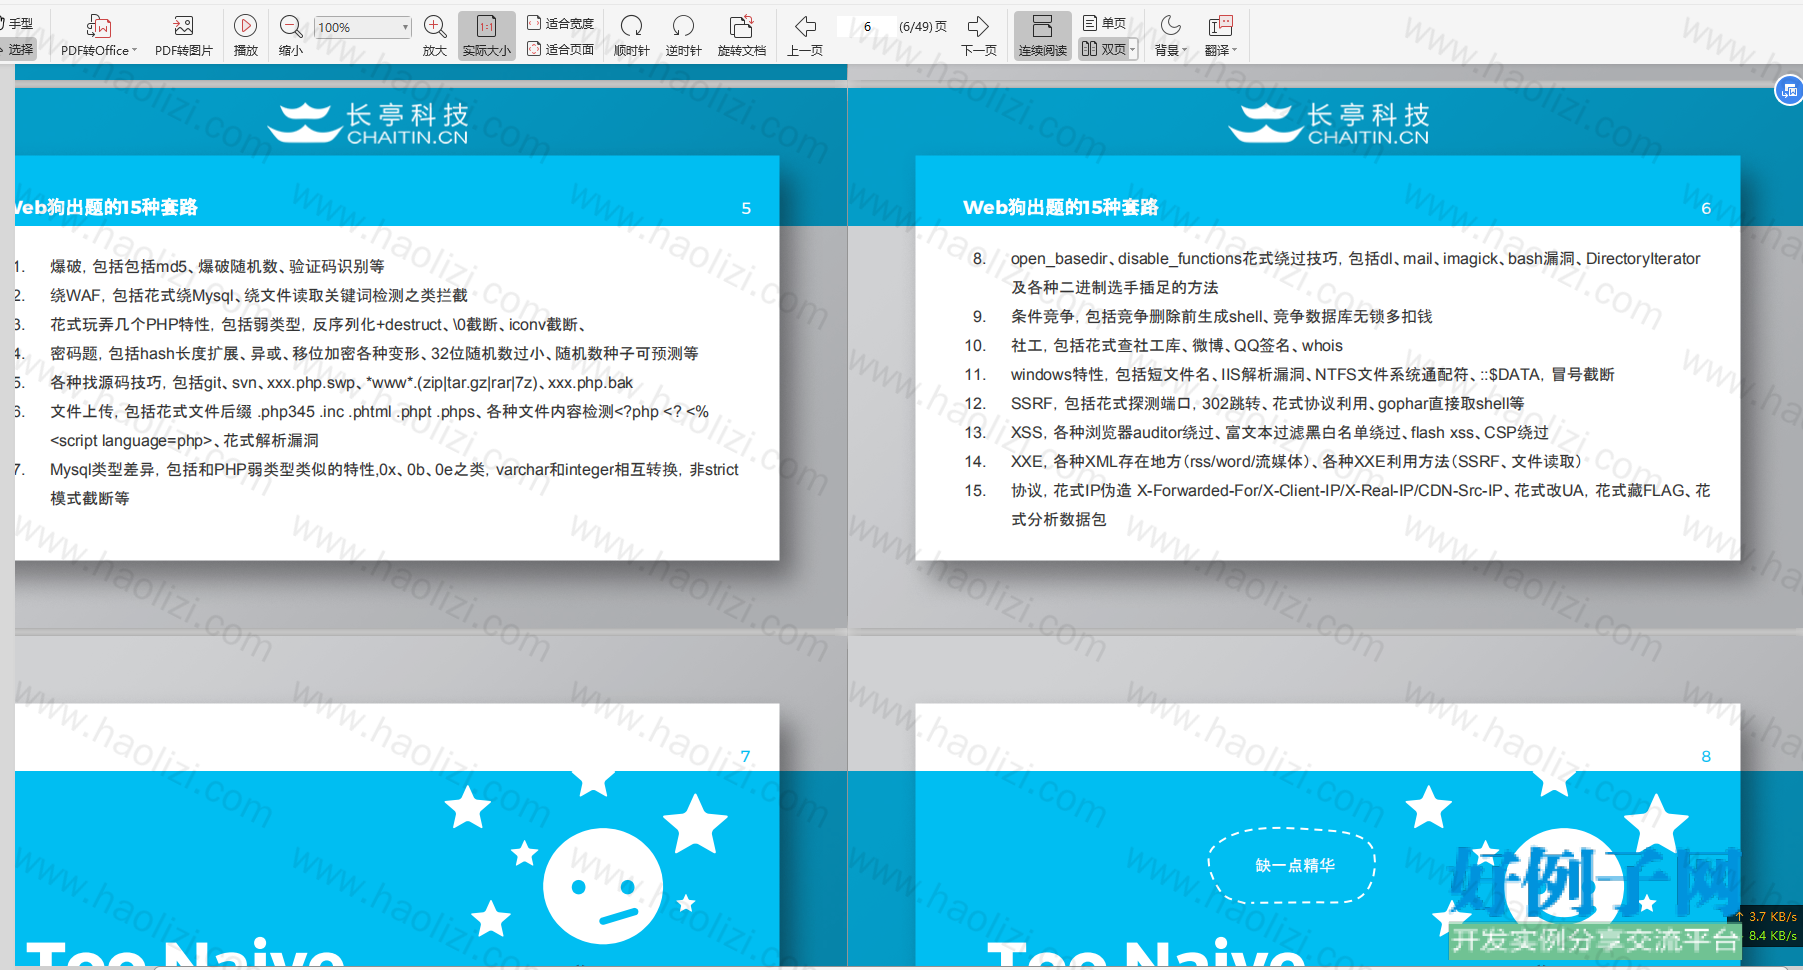Viewport: 1803px width, 970px height.
Task: Select the hand tool (手型)
Action: coord(18,23)
